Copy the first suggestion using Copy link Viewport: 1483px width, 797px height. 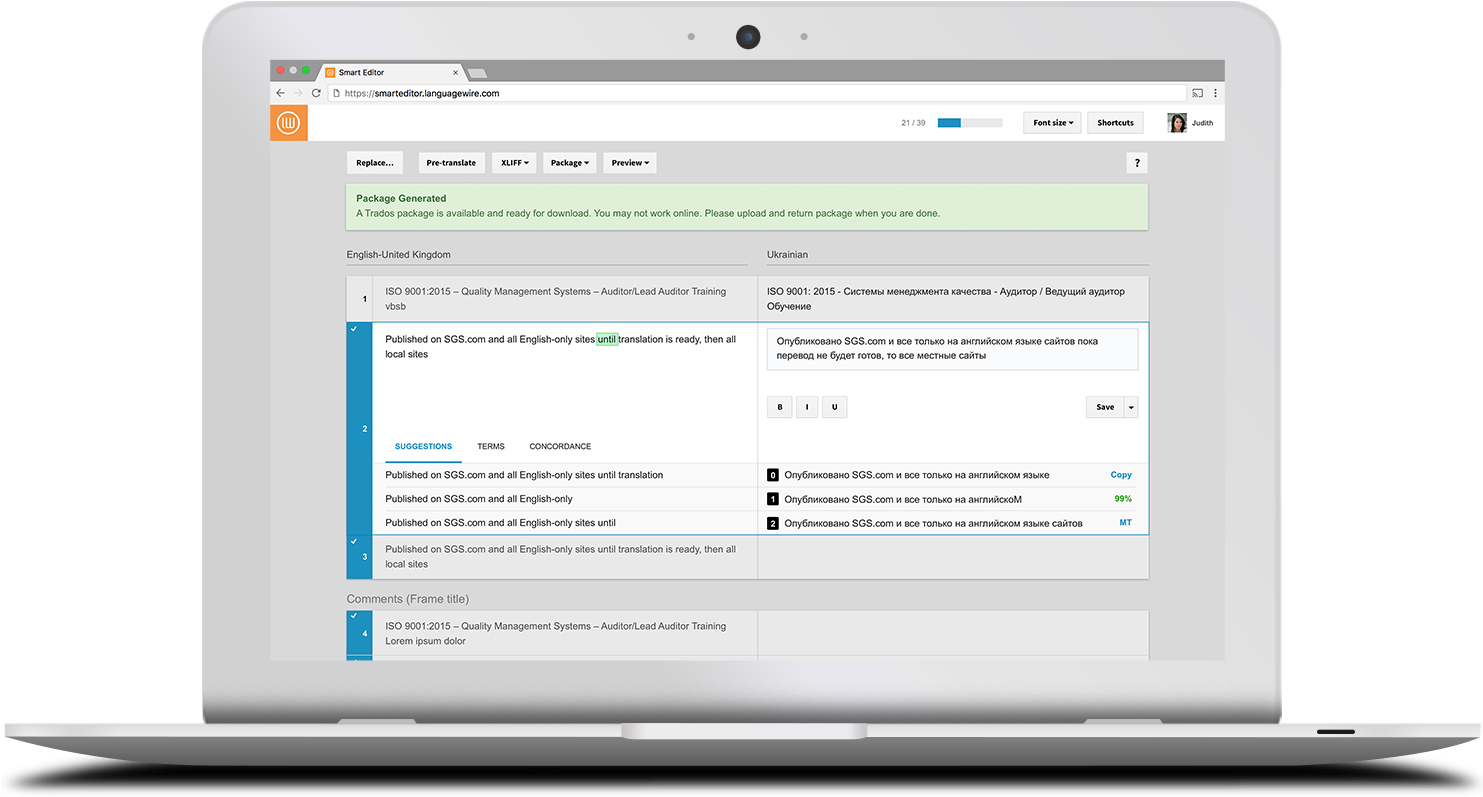(x=1120, y=474)
